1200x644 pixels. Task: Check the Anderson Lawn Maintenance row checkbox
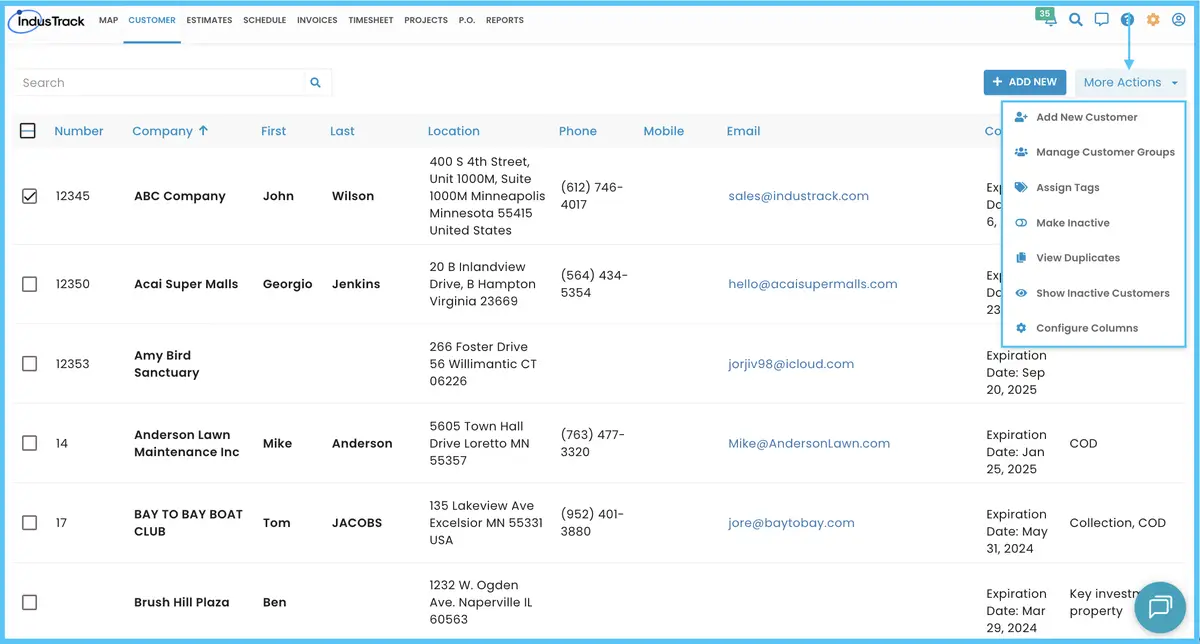29,443
